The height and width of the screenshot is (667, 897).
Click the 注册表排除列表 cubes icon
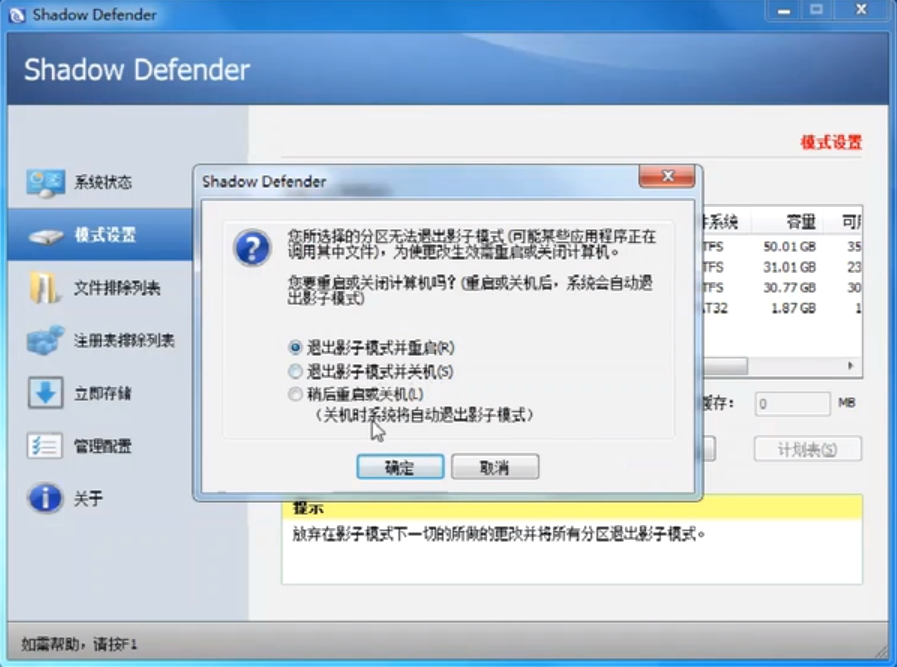coord(45,340)
